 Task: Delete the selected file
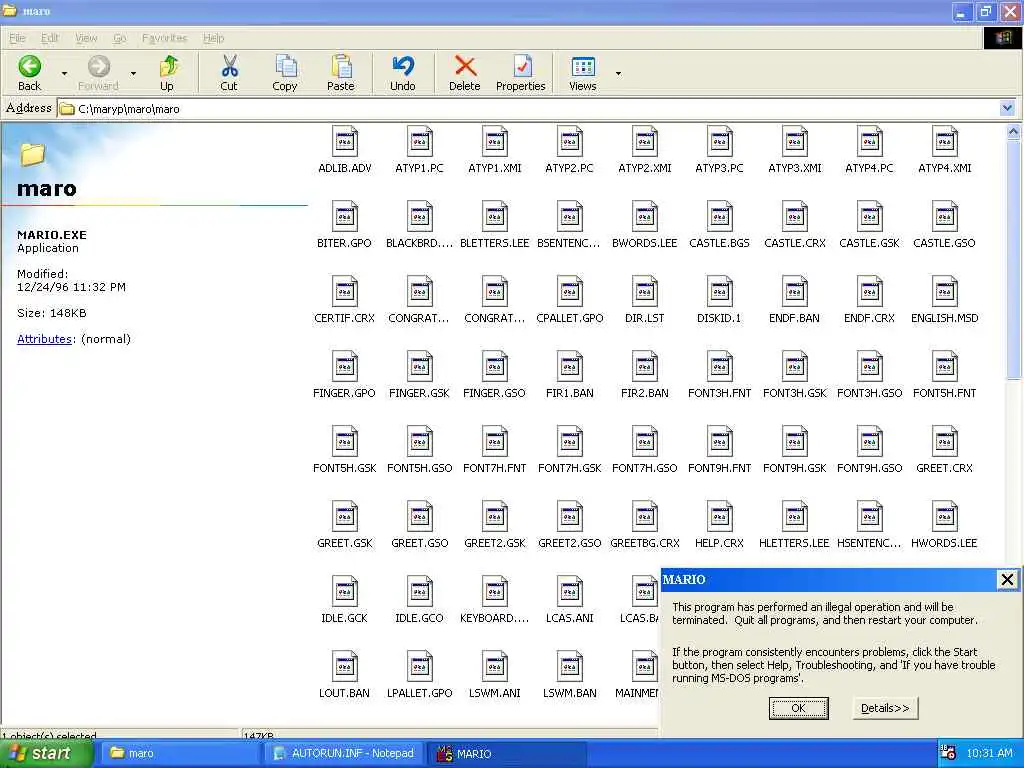click(x=464, y=73)
